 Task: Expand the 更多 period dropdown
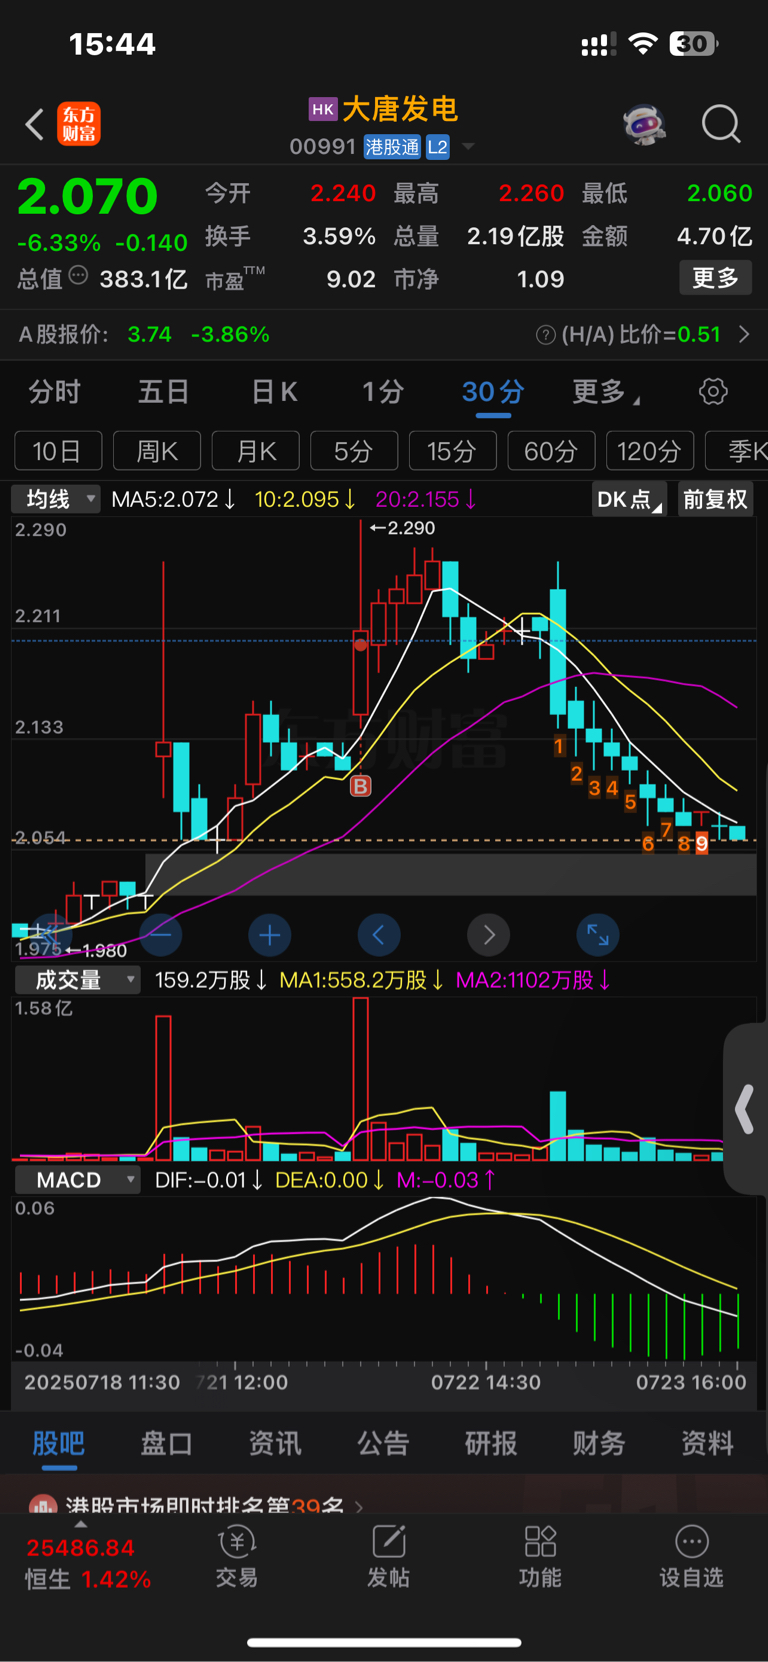click(x=605, y=392)
